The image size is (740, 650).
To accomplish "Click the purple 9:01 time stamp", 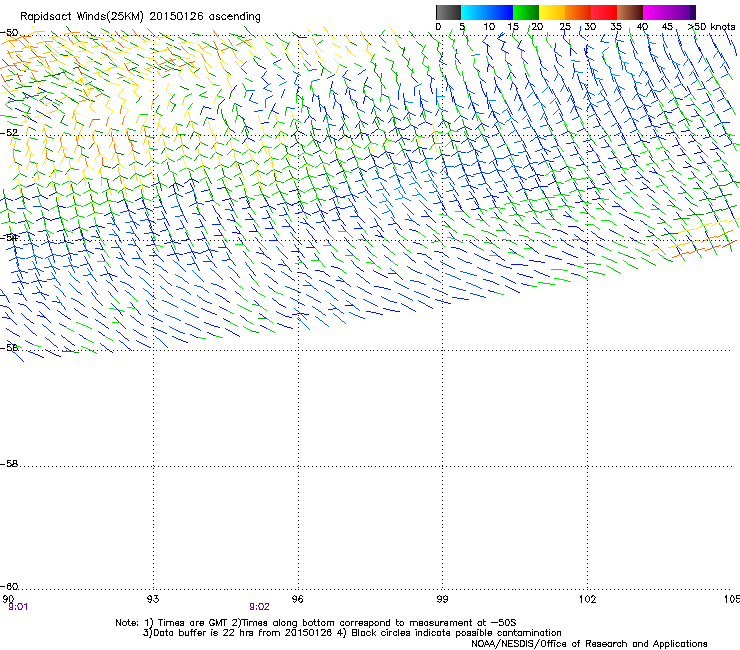I will pos(18,607).
